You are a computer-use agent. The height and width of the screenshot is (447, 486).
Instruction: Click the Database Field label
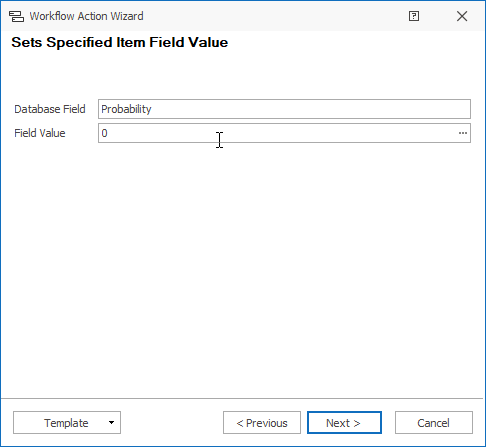pos(50,109)
